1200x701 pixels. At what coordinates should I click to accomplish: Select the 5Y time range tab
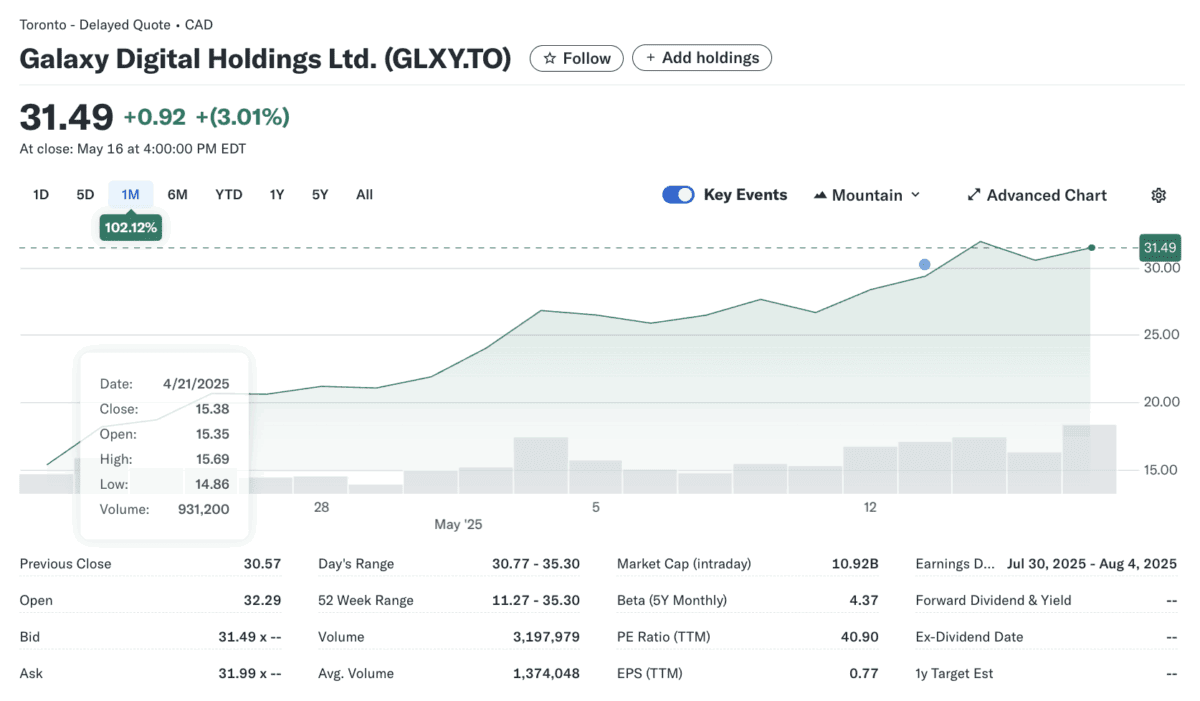click(x=320, y=195)
